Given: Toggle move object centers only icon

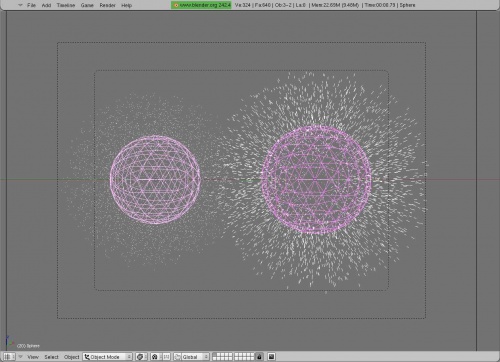Looking at the screenshot, I should point(167,357).
